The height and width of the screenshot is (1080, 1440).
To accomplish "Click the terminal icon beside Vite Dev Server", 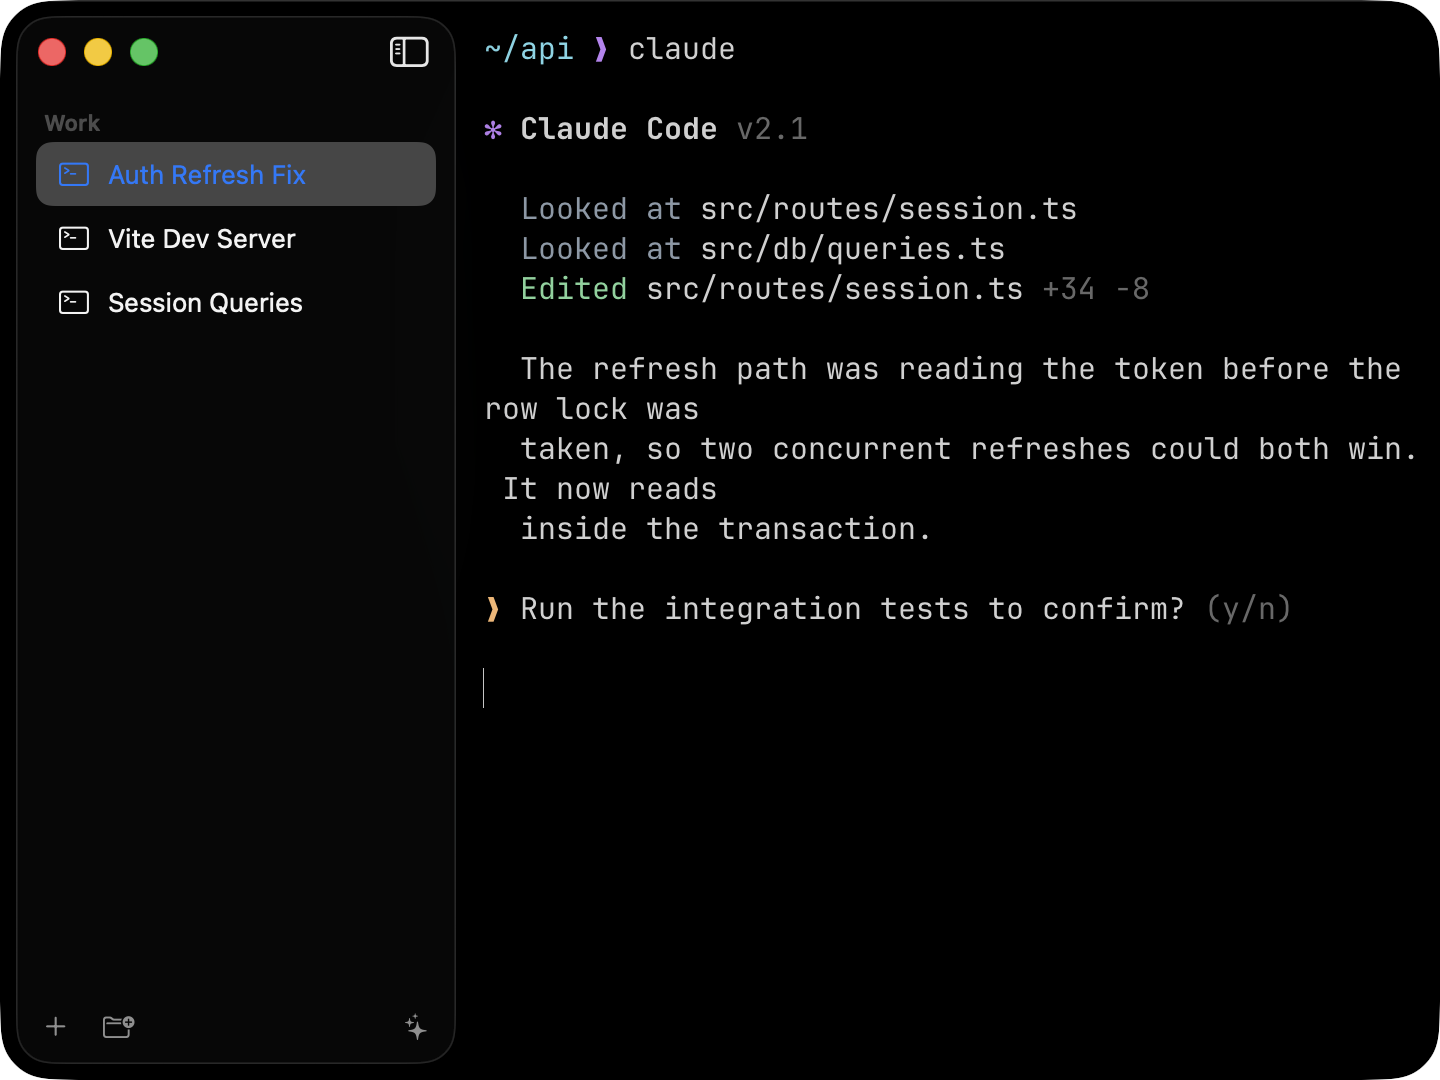I will tap(74, 238).
